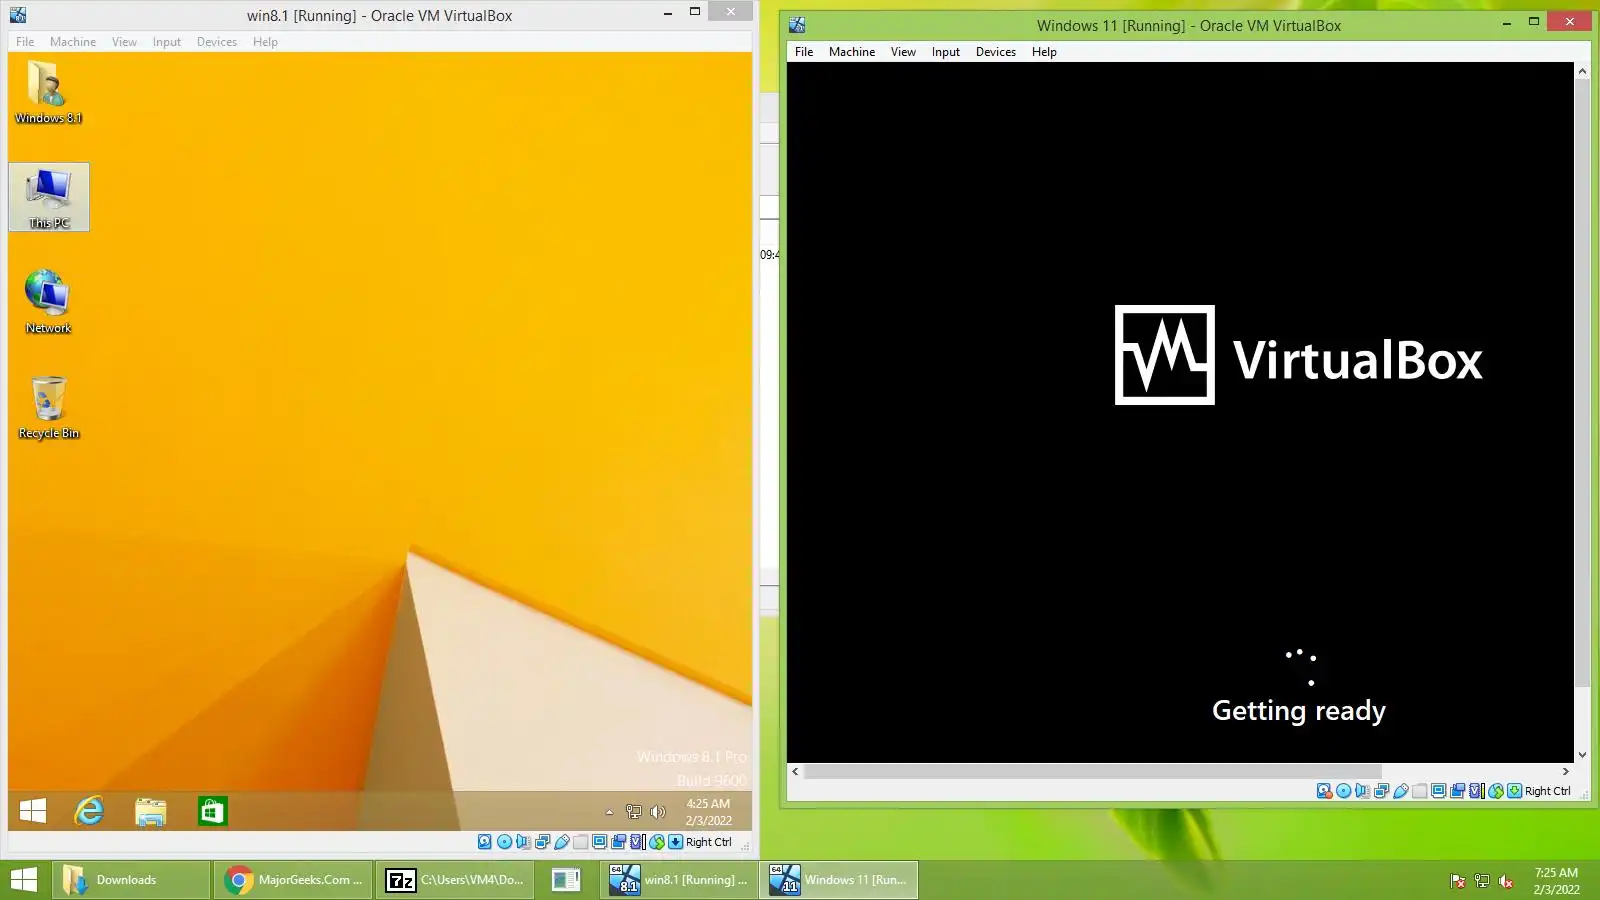
Task: Open Input menu in win8.1 window
Action: point(167,42)
